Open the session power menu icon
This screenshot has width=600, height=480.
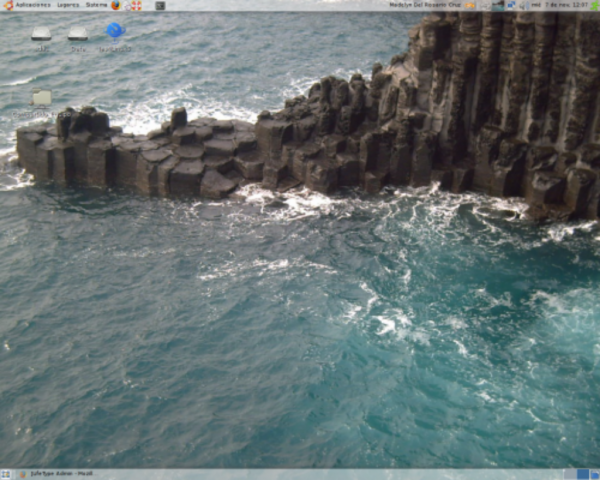click(x=592, y=5)
